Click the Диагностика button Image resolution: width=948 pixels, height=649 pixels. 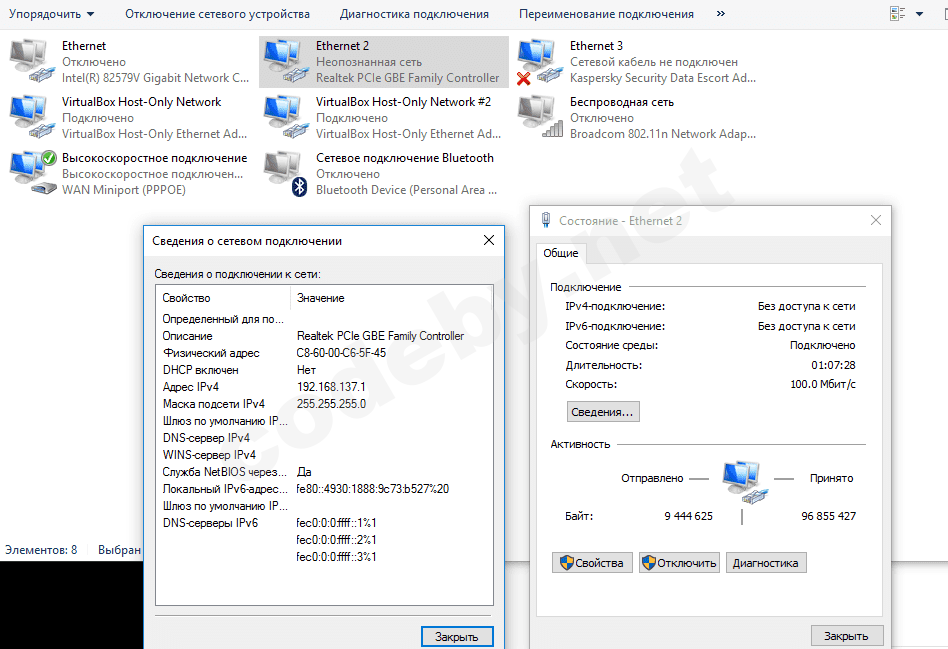coord(766,563)
